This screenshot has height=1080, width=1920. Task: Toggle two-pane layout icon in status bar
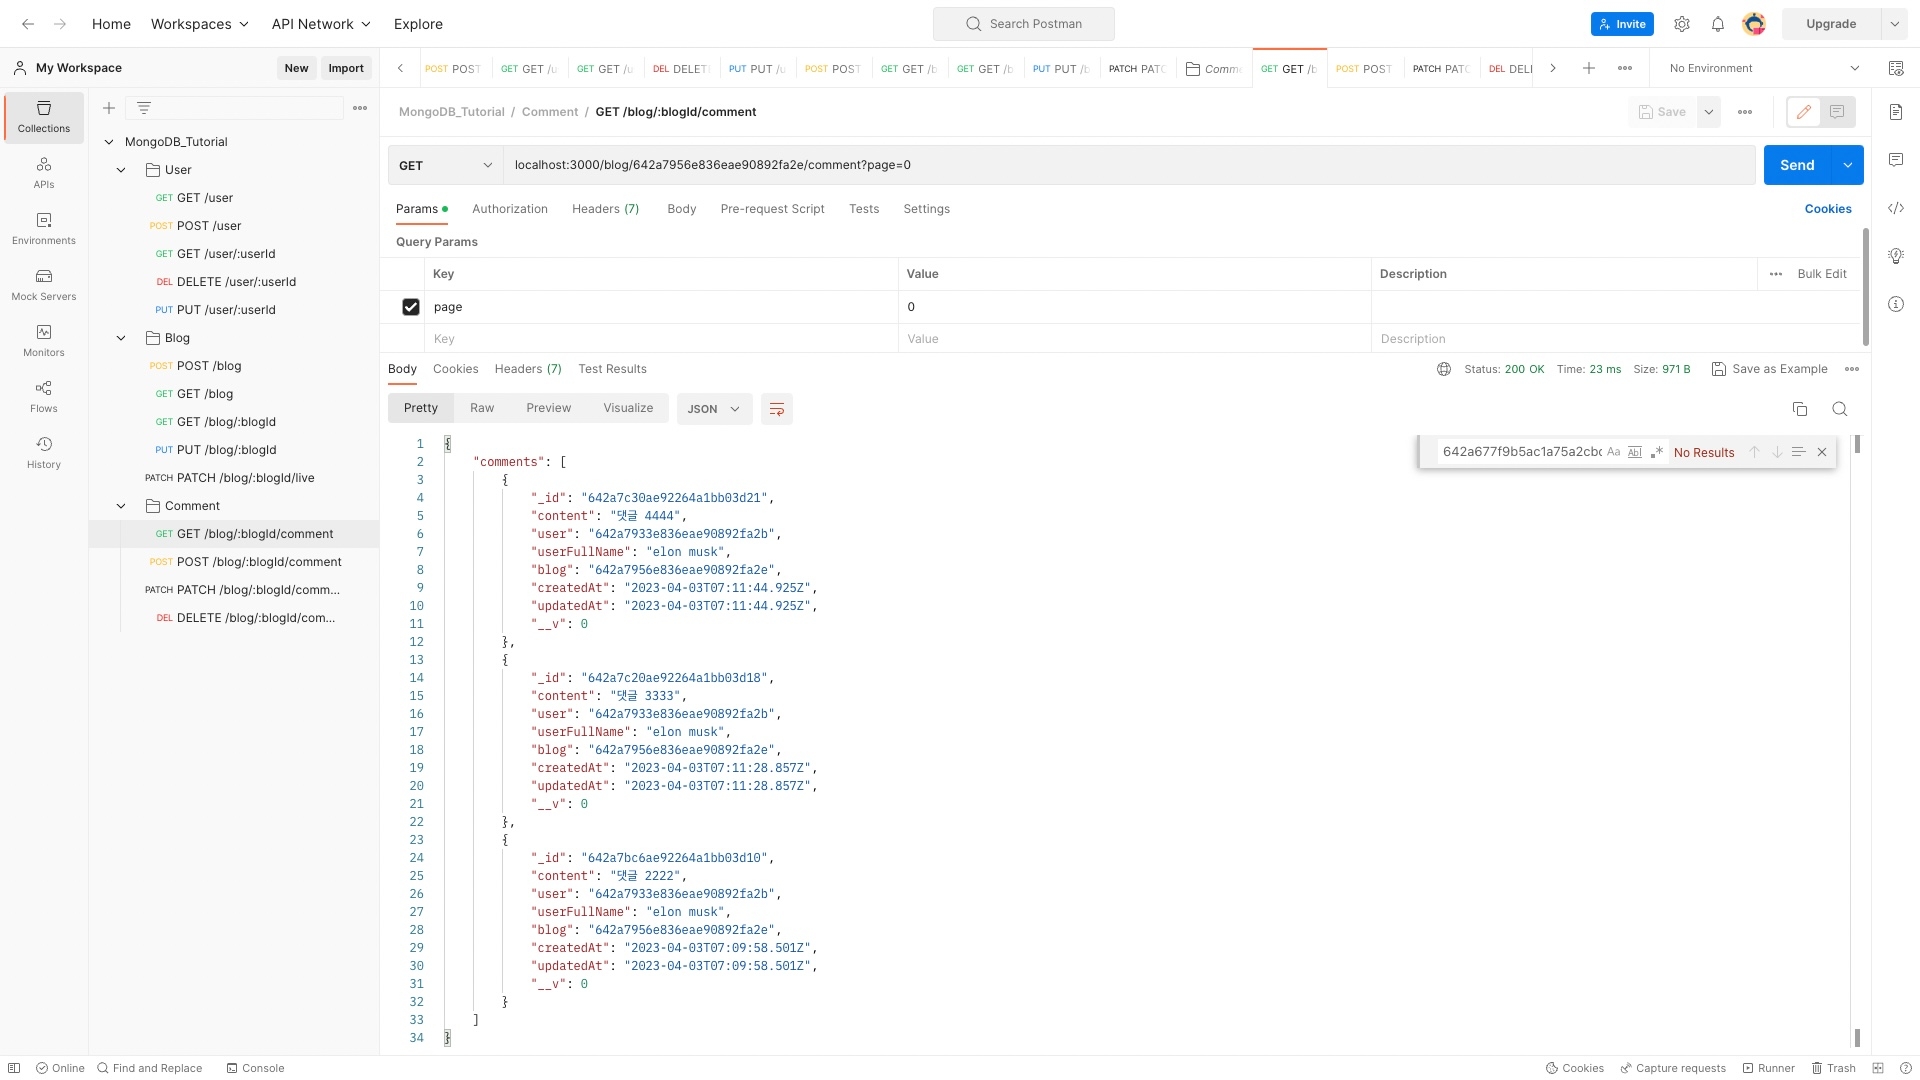1878,1068
